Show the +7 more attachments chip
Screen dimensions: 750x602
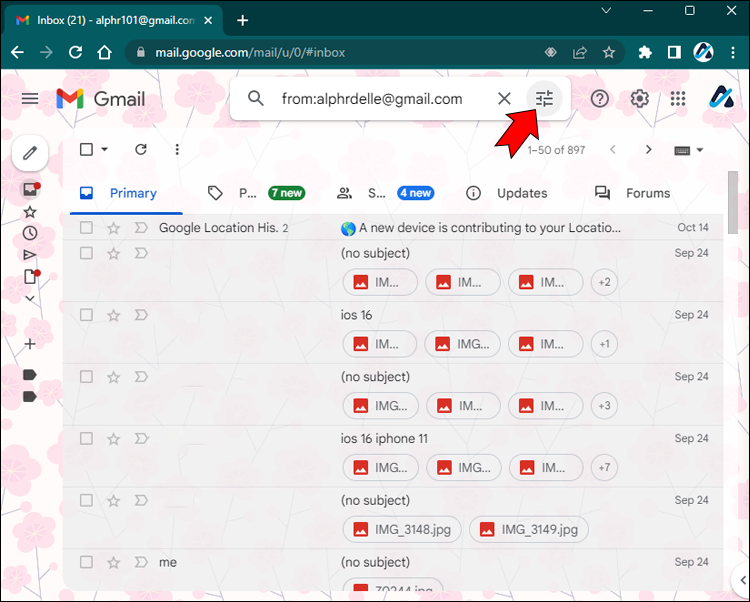pos(604,467)
